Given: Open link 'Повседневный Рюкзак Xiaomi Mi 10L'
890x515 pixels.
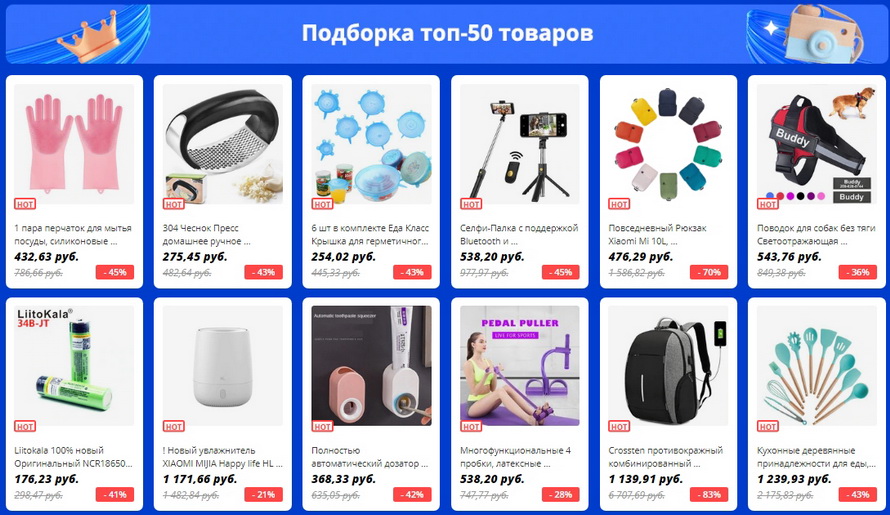Looking at the screenshot, I should (x=657, y=235).
